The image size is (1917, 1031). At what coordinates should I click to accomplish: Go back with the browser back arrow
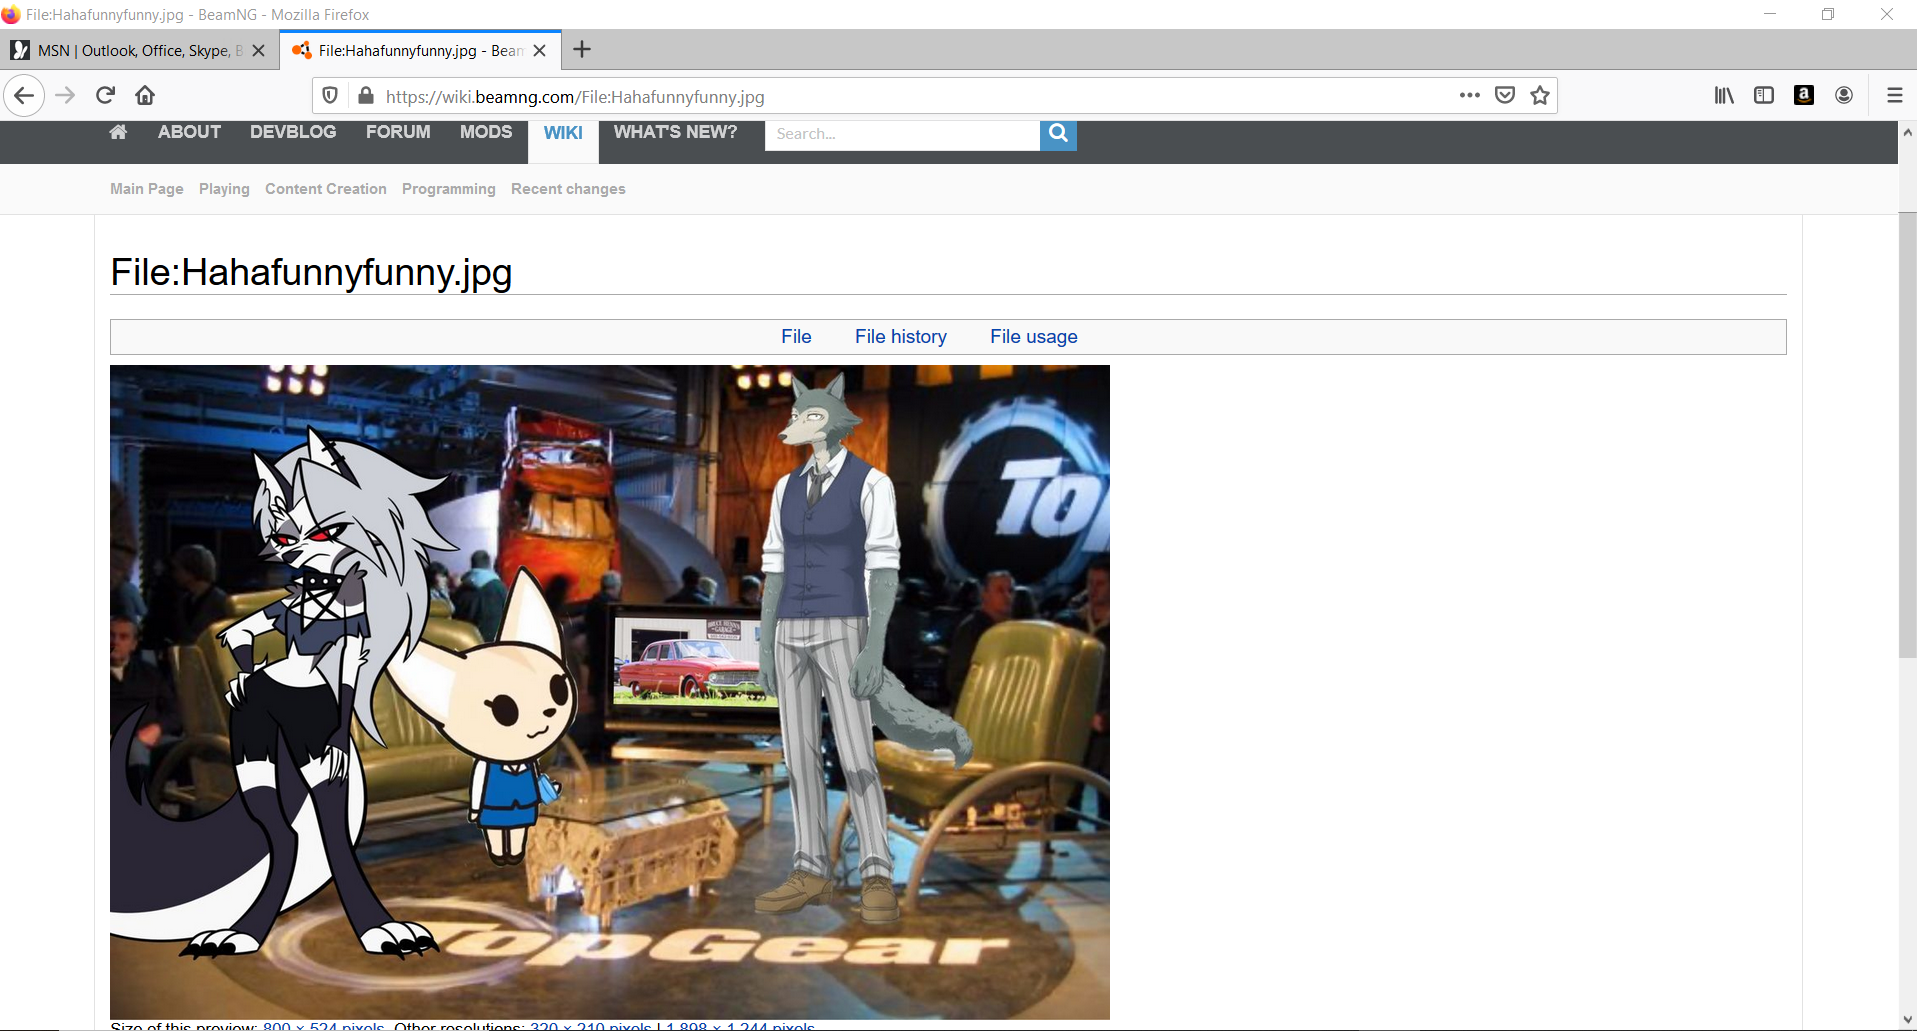[25, 96]
